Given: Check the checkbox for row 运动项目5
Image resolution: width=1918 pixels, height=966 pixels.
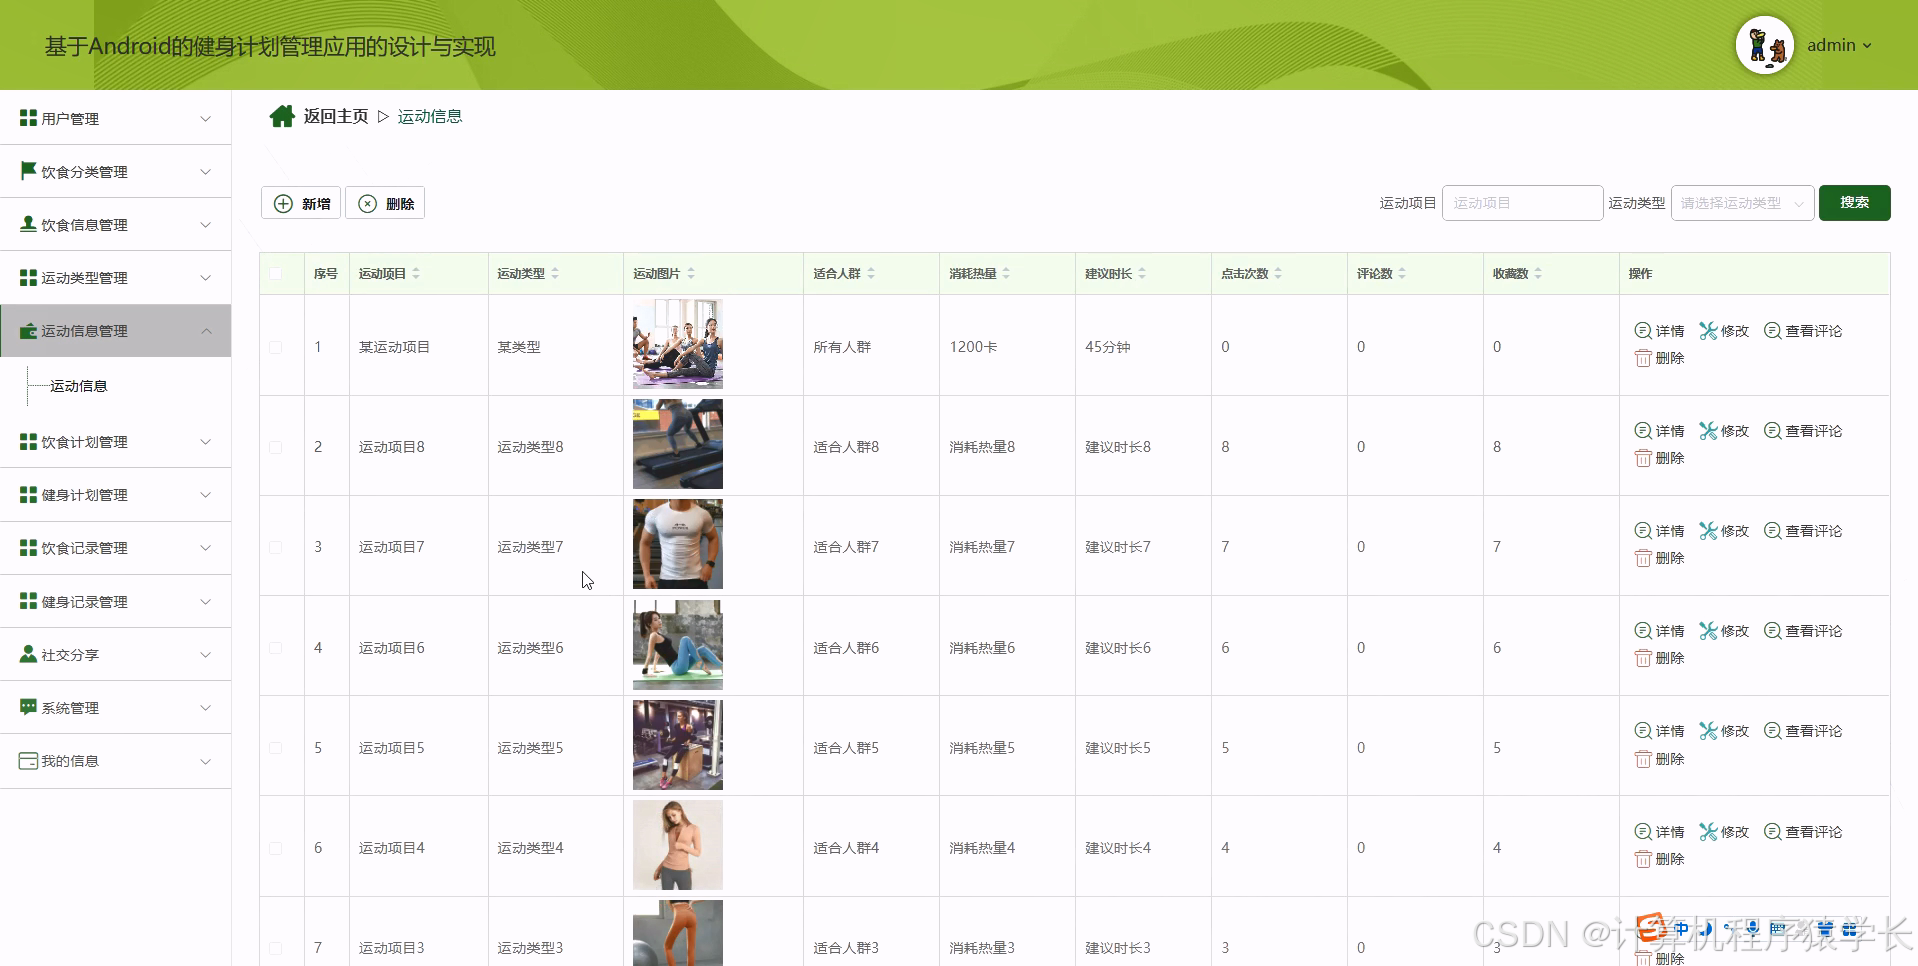Looking at the screenshot, I should point(275,748).
